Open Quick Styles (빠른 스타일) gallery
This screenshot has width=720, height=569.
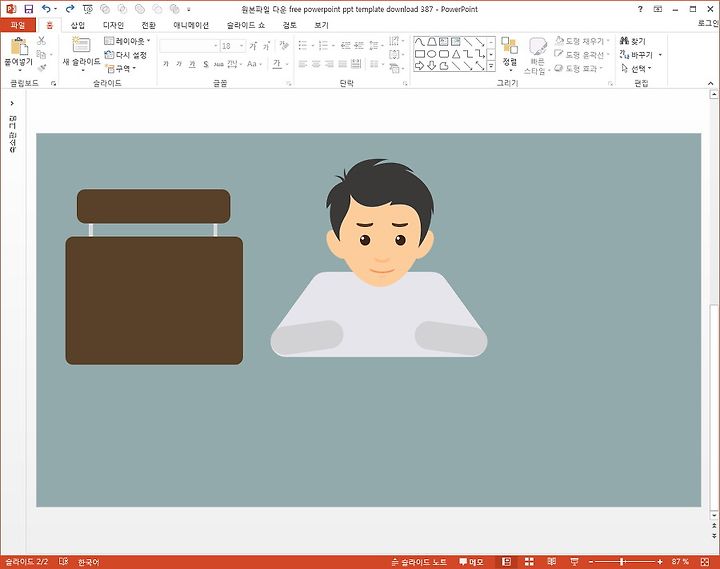point(536,56)
